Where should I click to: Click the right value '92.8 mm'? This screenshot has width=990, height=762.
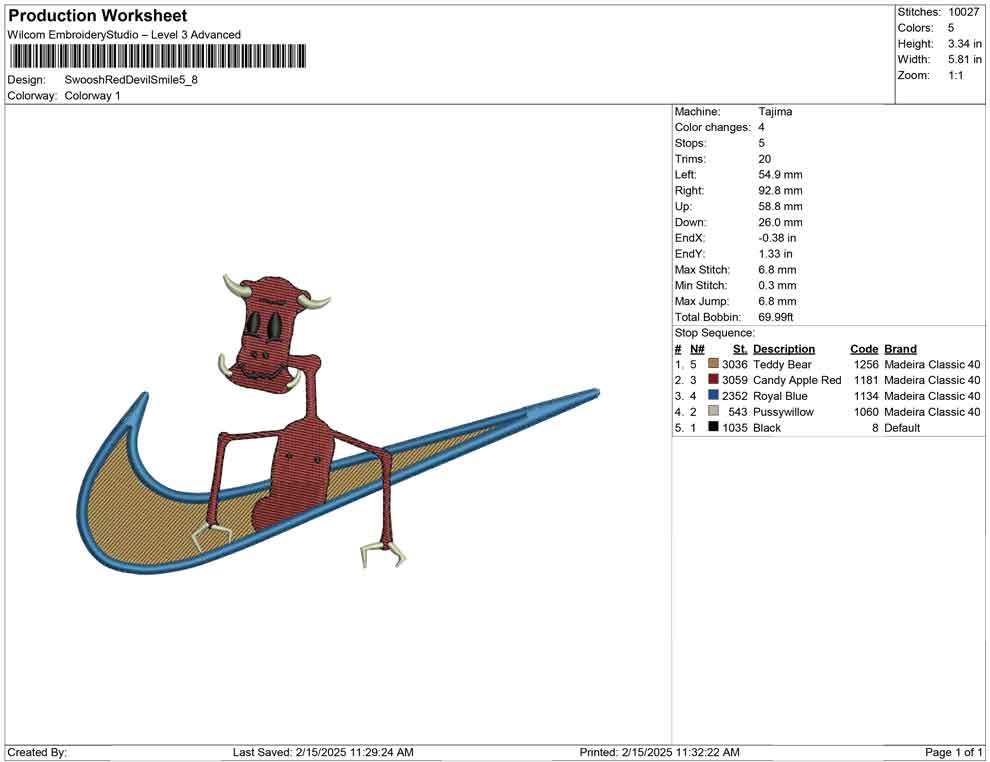tap(780, 191)
